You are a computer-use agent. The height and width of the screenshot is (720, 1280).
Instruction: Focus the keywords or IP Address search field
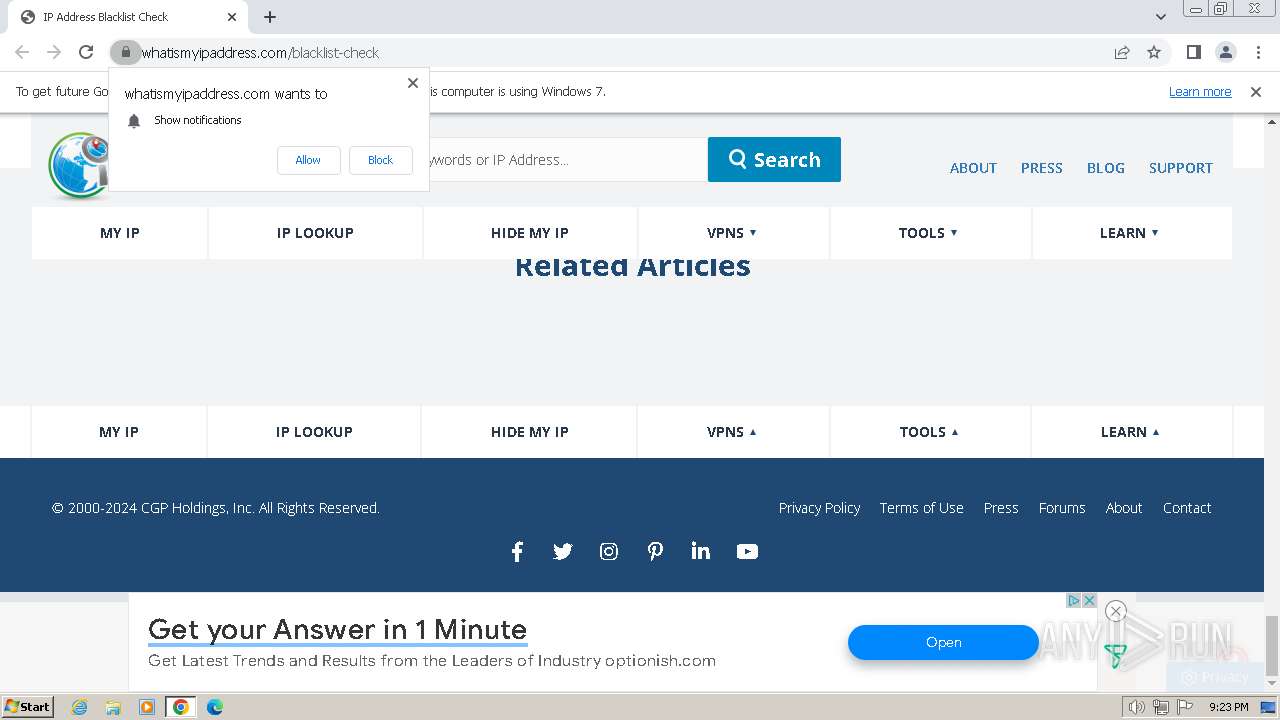(567, 160)
